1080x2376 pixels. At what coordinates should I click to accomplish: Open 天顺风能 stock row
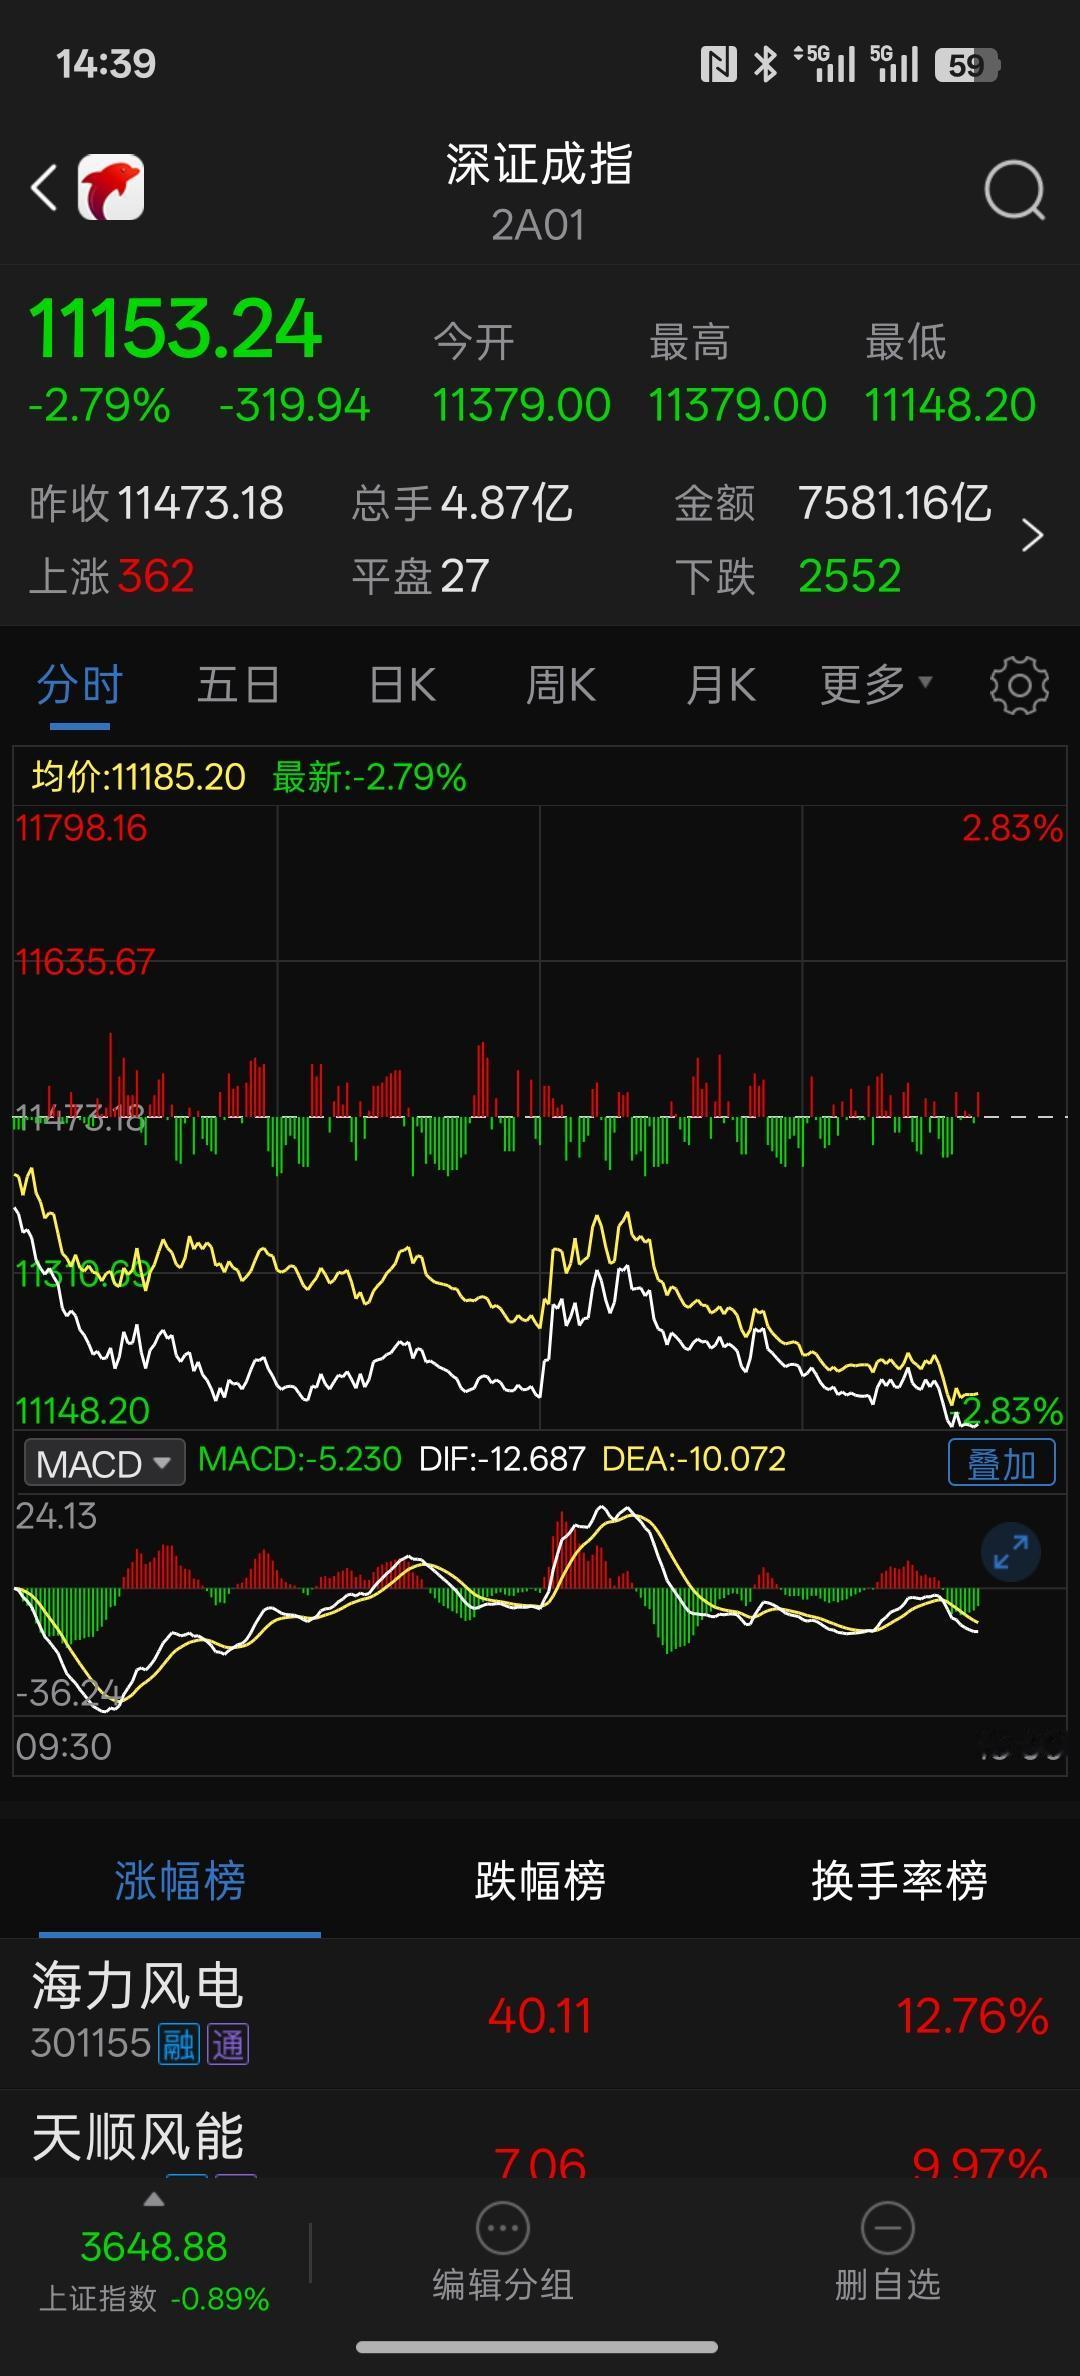(x=540, y=2135)
